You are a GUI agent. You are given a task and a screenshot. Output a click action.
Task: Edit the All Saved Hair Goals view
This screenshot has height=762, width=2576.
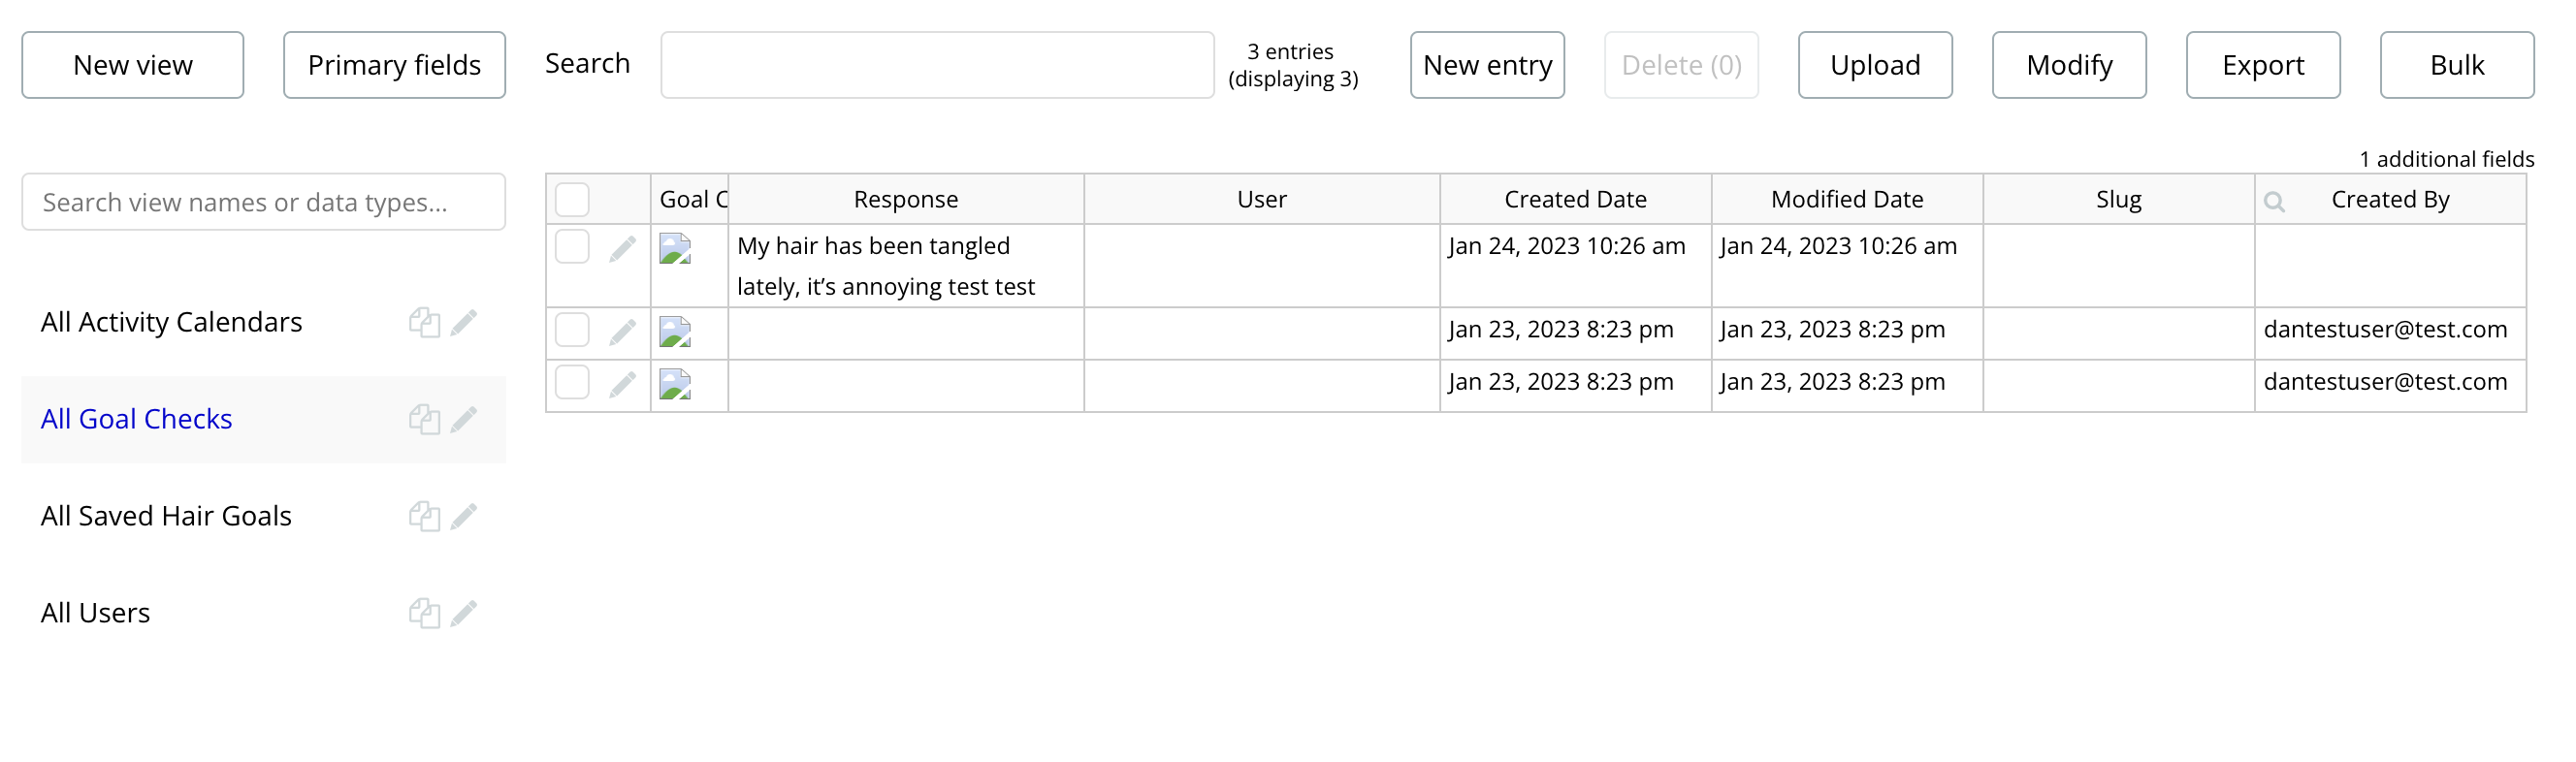click(x=463, y=517)
